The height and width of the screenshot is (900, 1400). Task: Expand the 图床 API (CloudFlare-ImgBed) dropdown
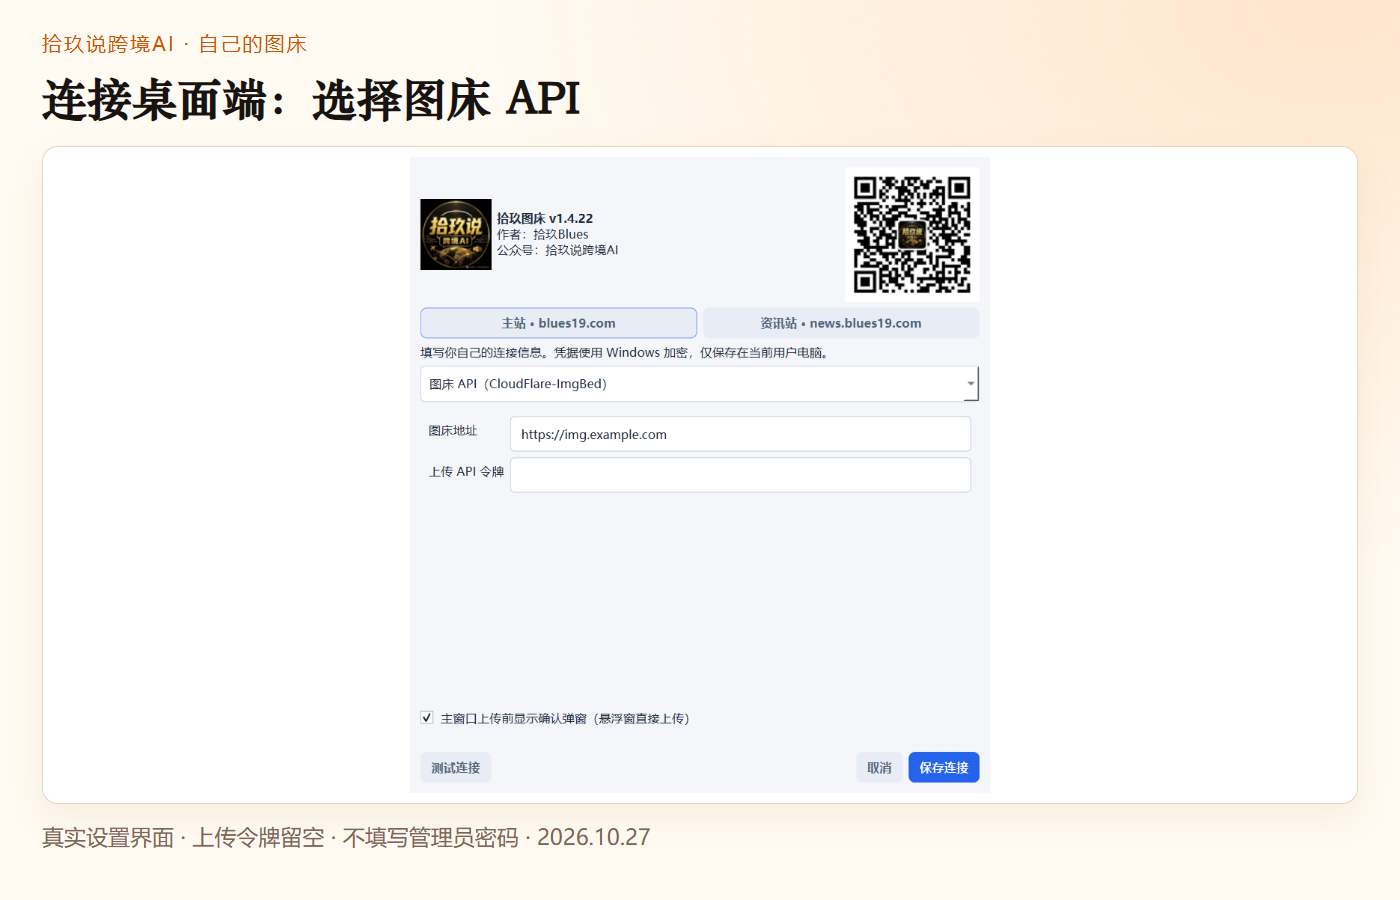(x=699, y=384)
